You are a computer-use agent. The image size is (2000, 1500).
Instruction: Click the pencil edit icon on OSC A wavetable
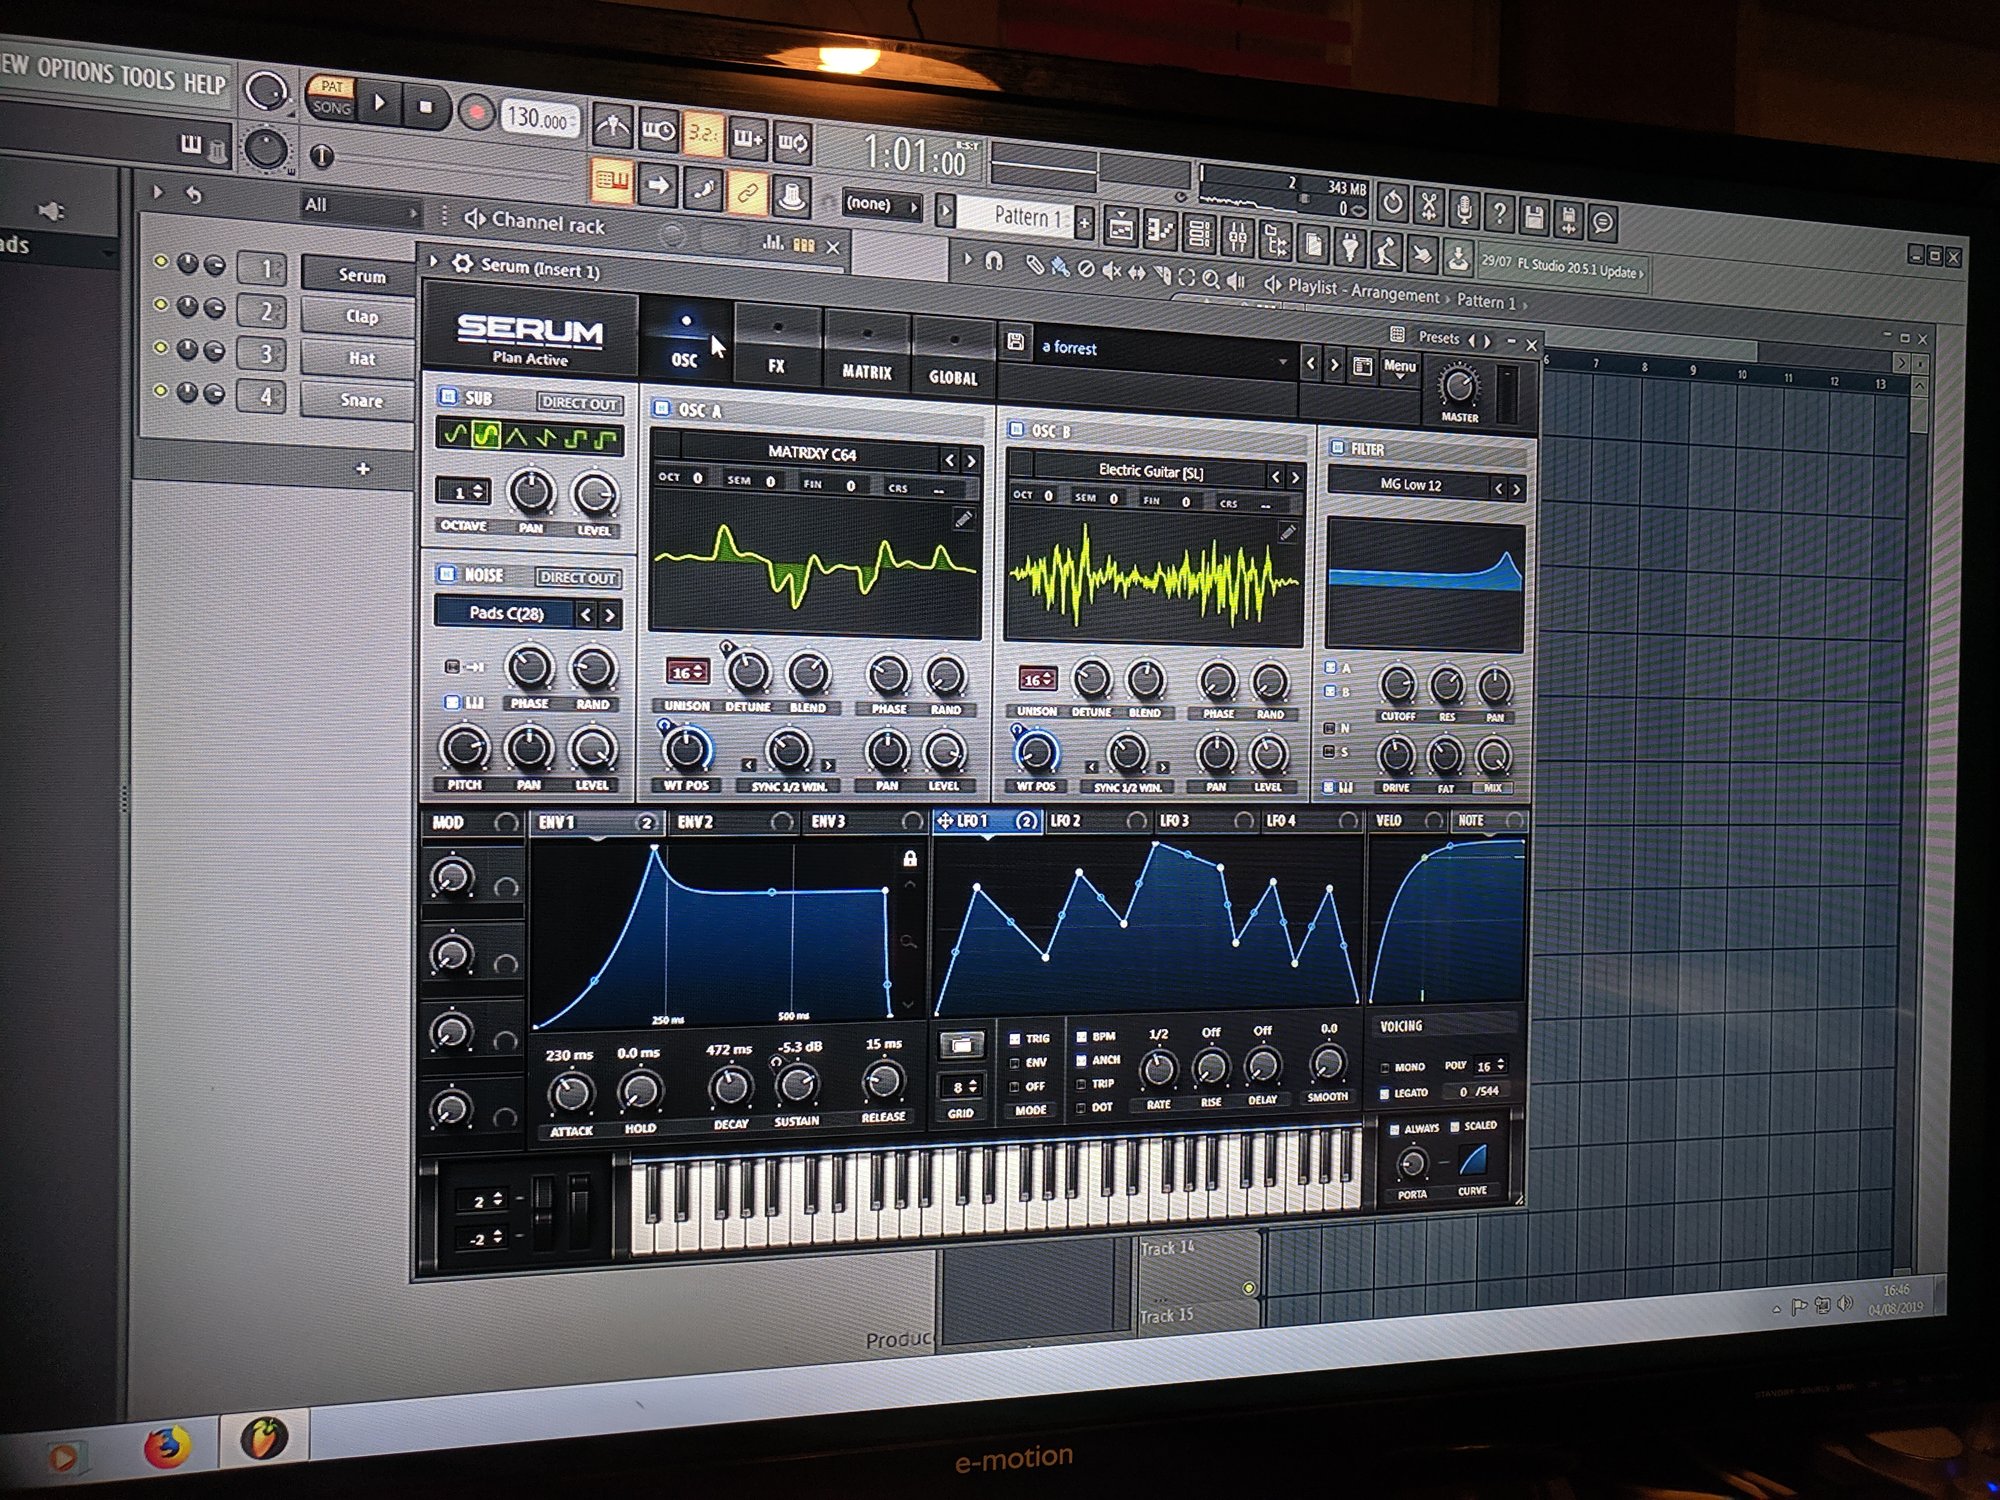pos(962,519)
